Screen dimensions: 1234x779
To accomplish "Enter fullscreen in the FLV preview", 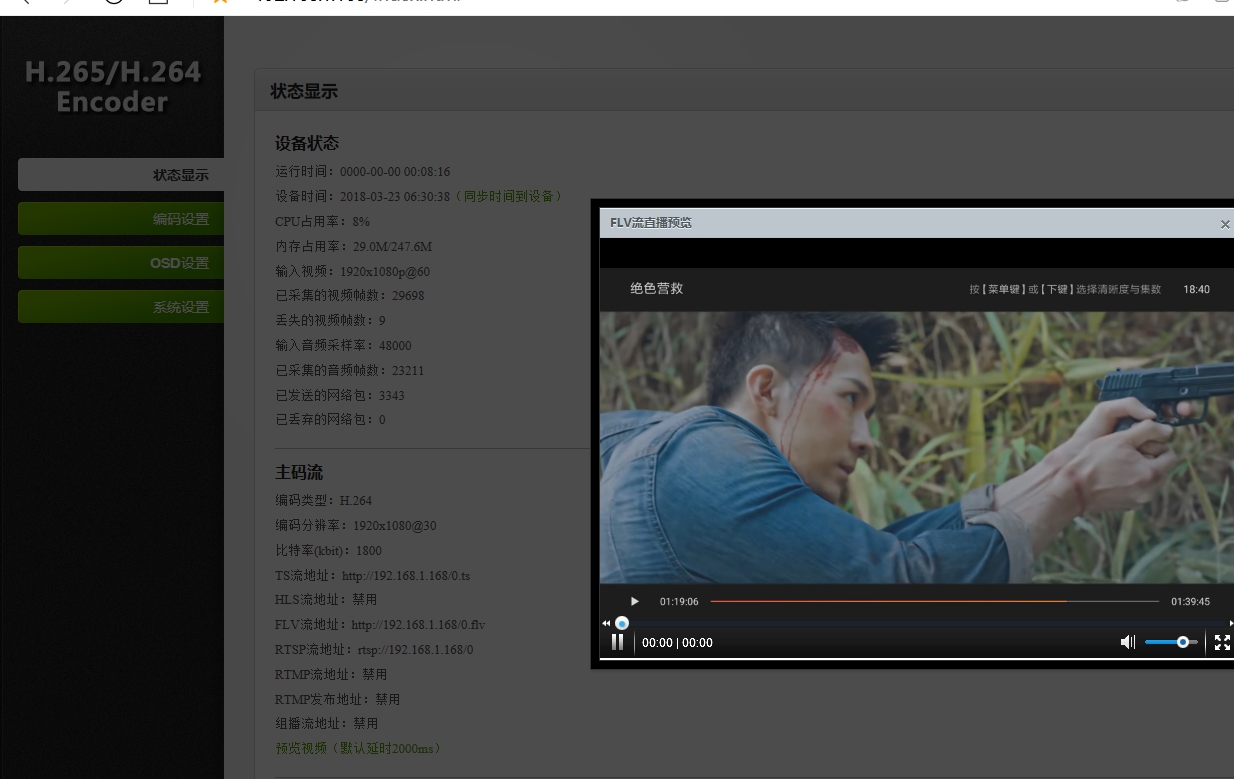I will [x=1222, y=642].
